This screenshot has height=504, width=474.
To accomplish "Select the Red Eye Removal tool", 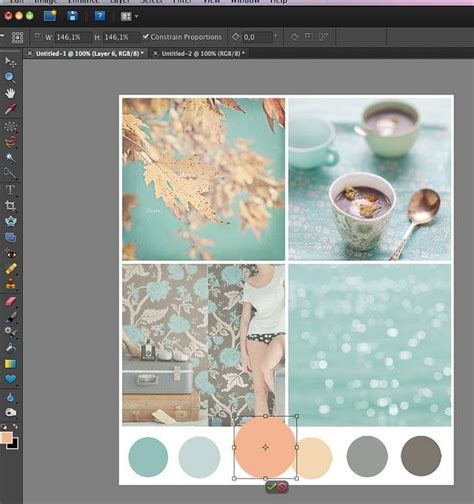I will point(10,254).
